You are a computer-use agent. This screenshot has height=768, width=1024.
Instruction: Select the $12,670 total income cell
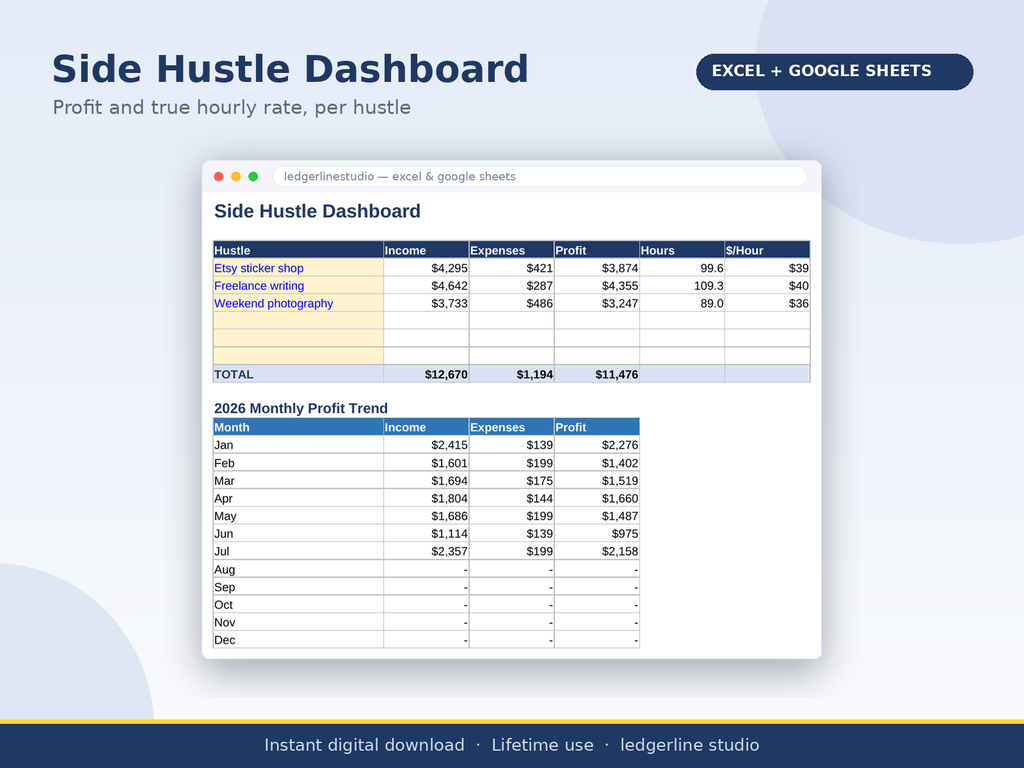[x=426, y=374]
